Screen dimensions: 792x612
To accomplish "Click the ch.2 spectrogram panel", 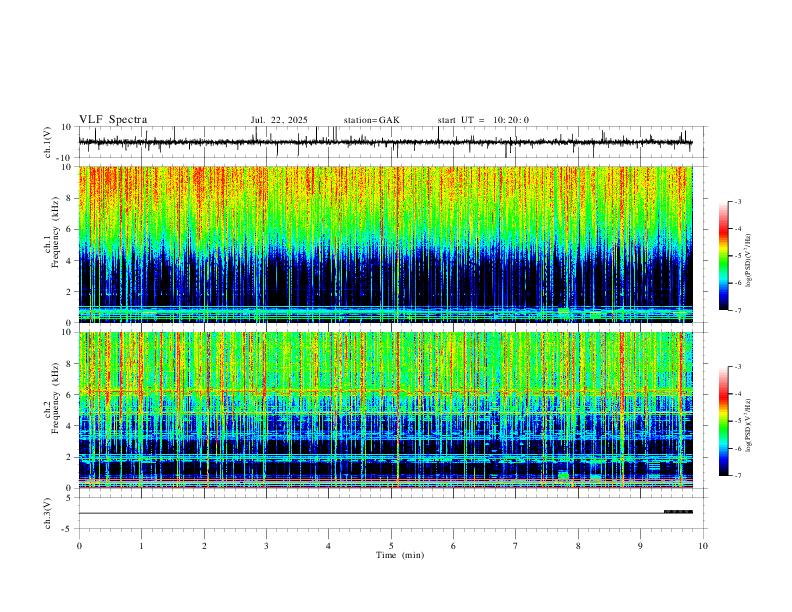I will (x=386, y=410).
